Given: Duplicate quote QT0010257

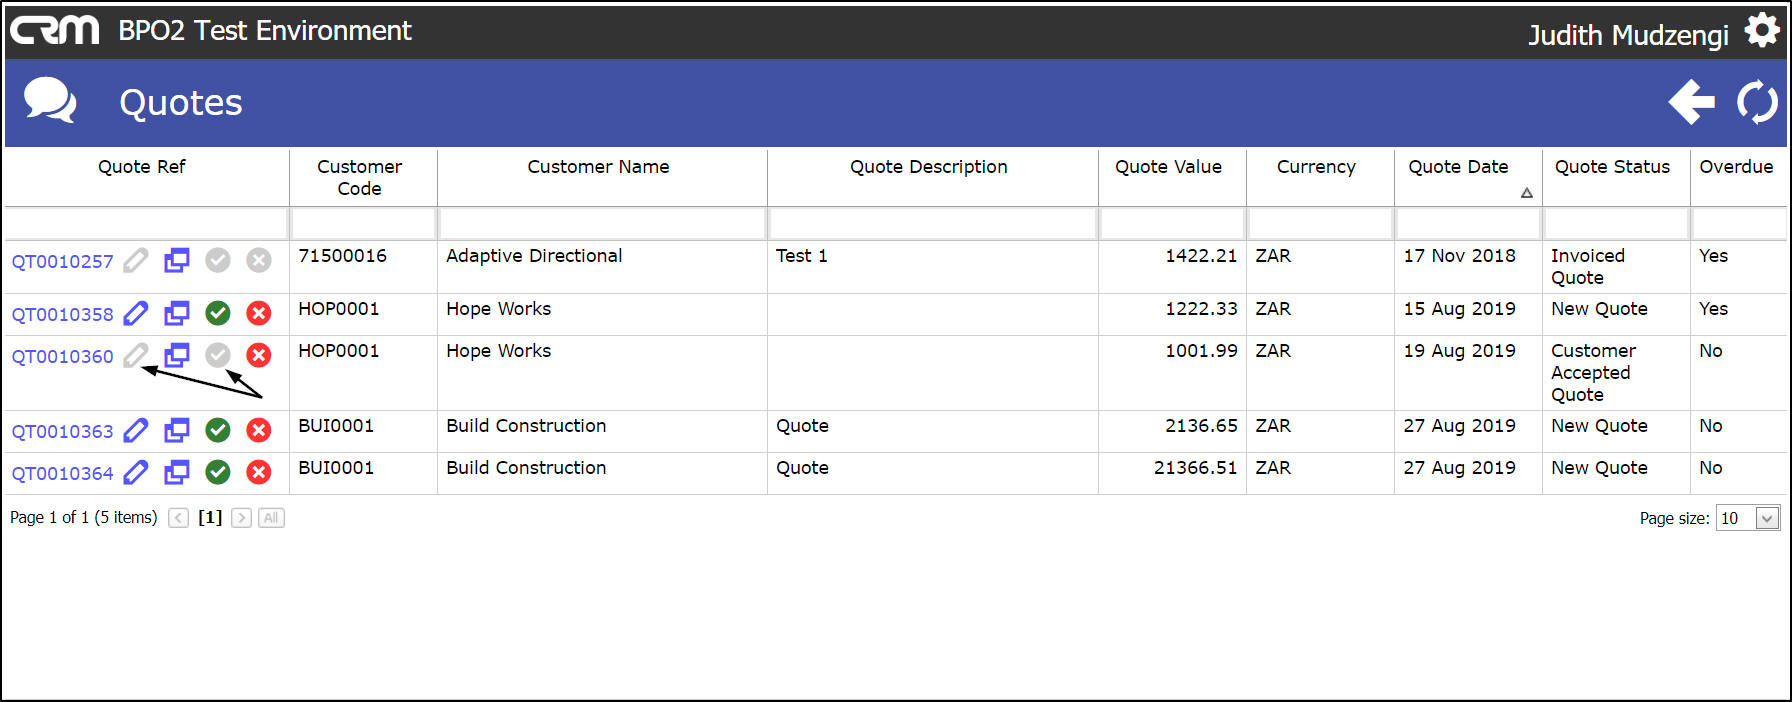Looking at the screenshot, I should 177,261.
